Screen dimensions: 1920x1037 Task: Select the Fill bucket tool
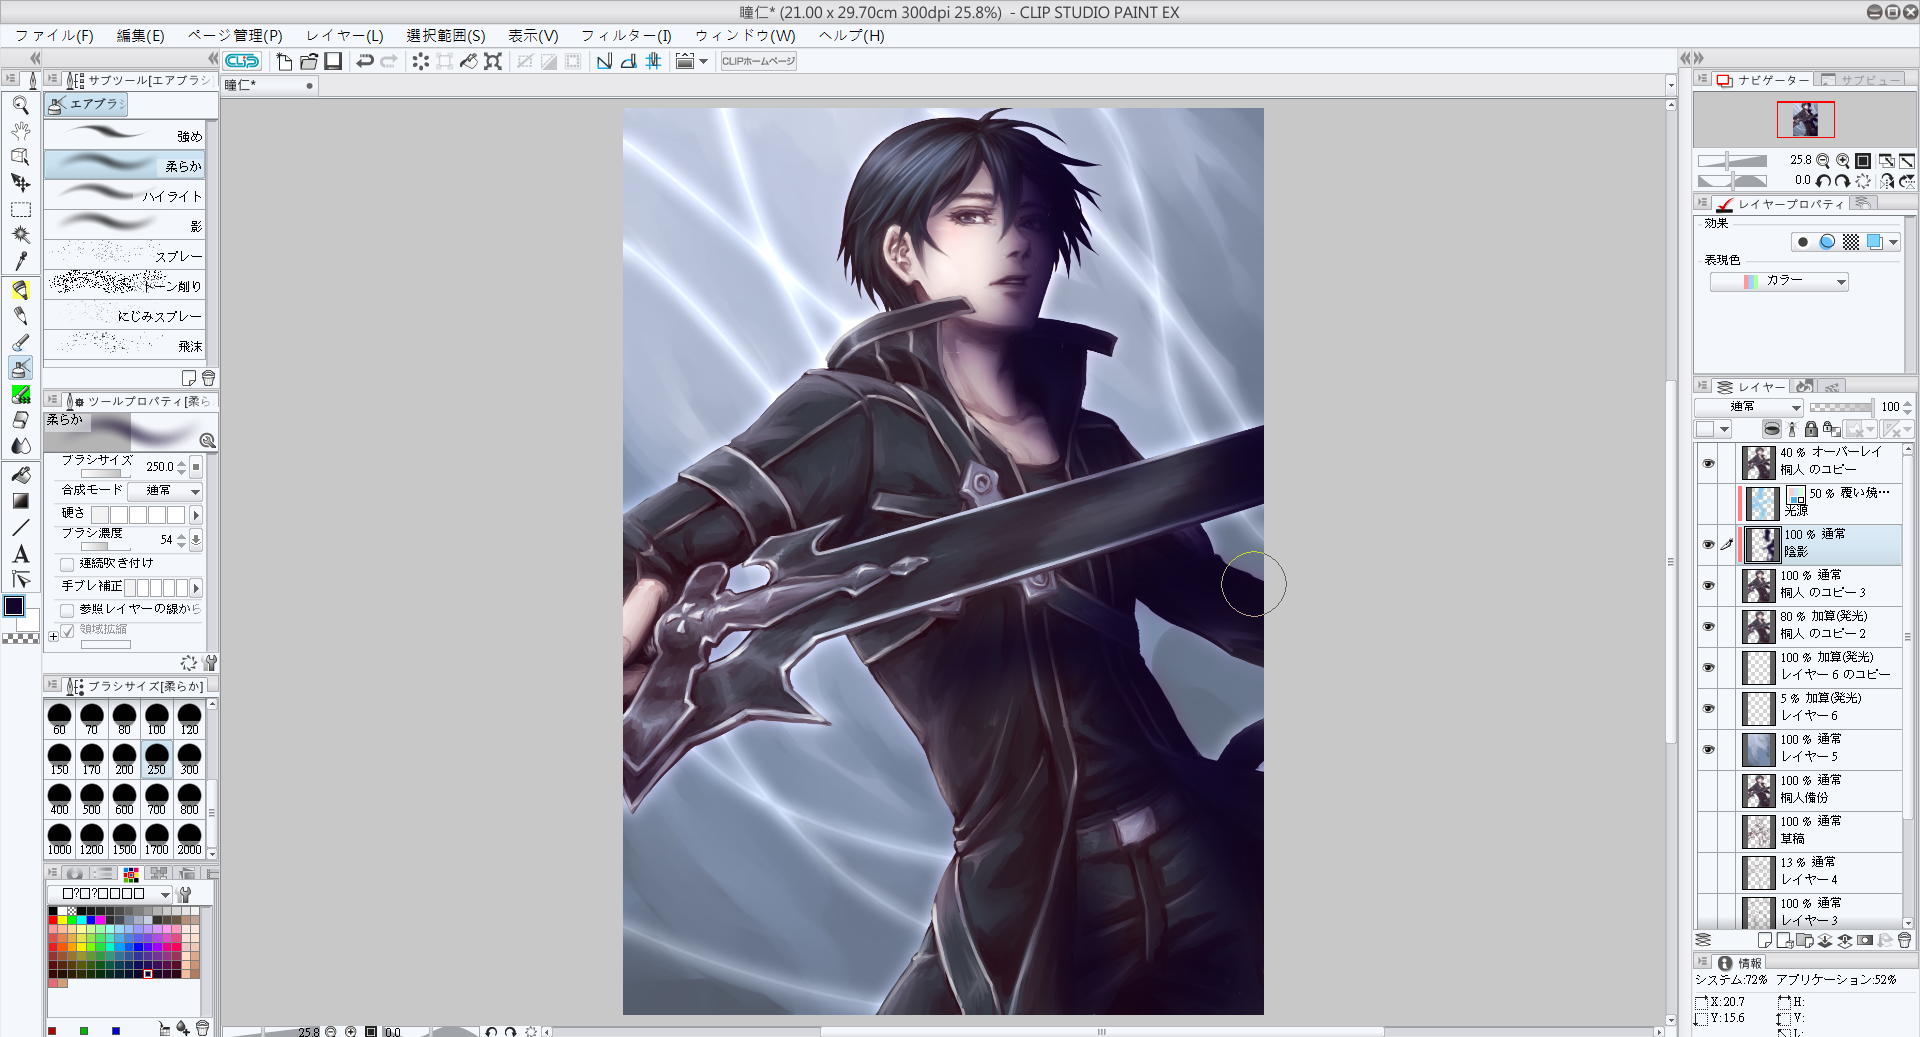click(20, 475)
